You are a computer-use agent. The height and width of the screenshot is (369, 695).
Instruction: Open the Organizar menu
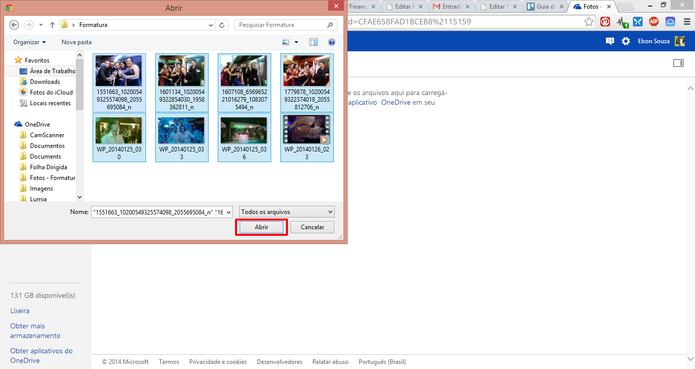coord(29,42)
